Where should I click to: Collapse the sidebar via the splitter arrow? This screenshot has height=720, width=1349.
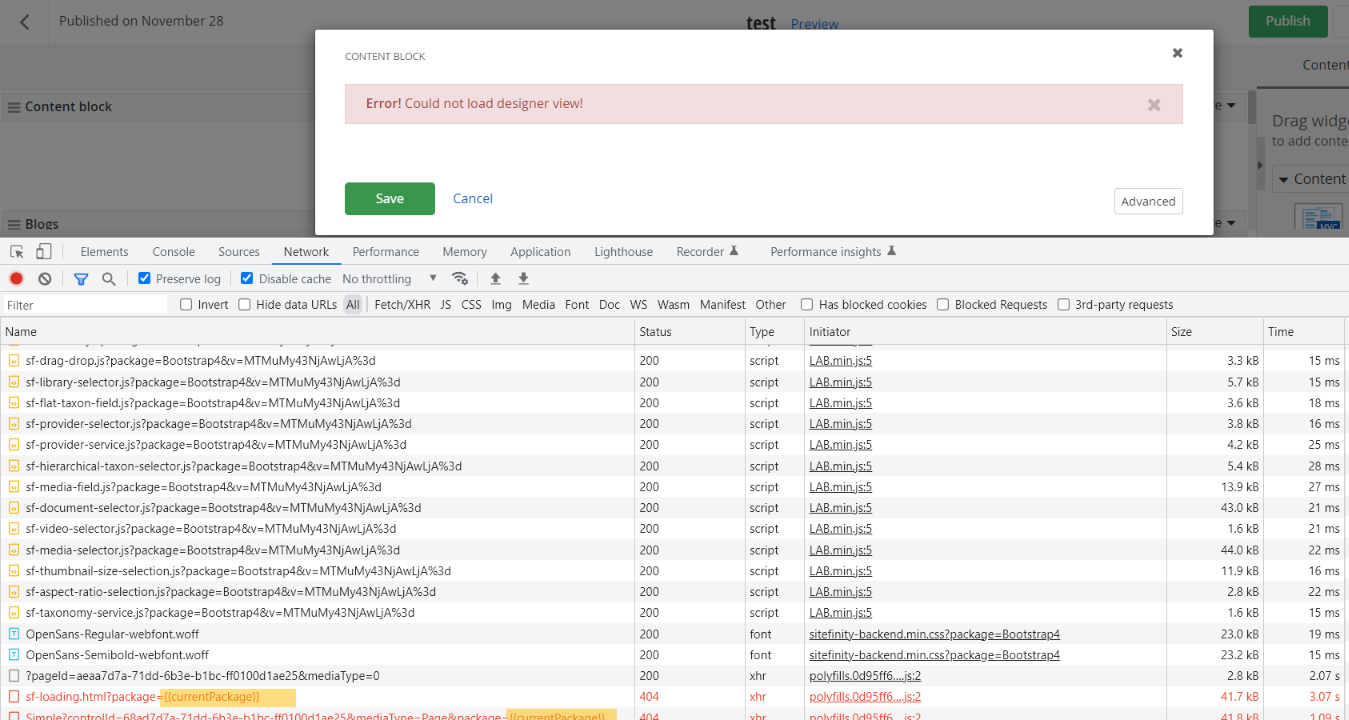[1260, 166]
